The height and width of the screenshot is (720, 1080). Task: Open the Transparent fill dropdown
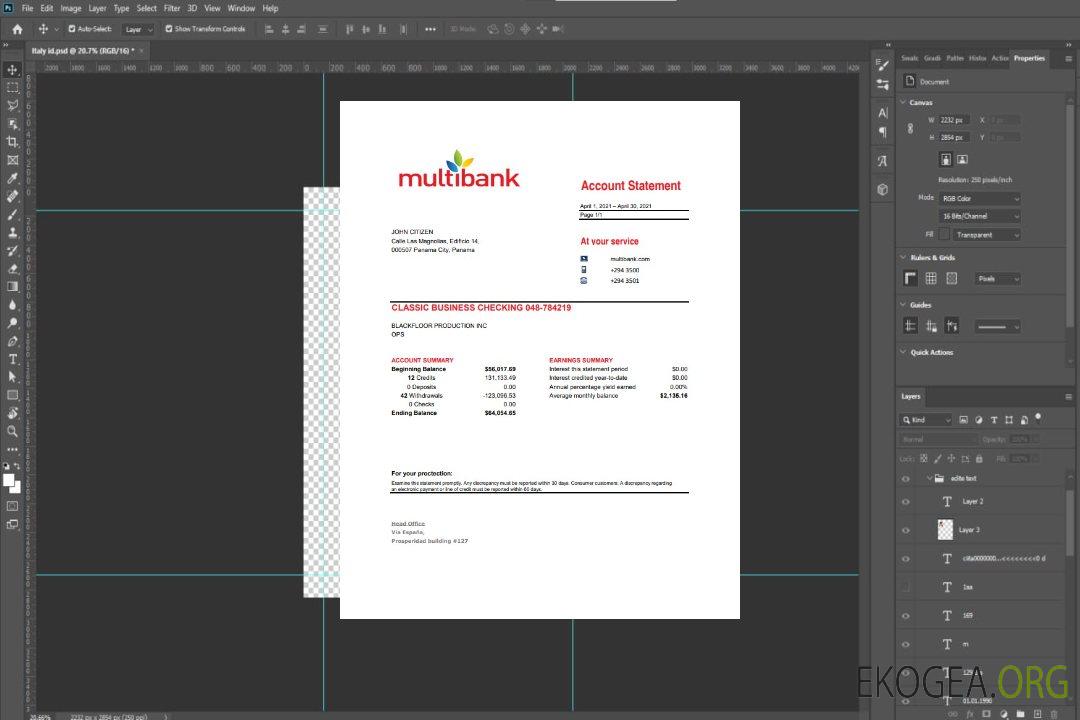pyautogui.click(x=986, y=235)
